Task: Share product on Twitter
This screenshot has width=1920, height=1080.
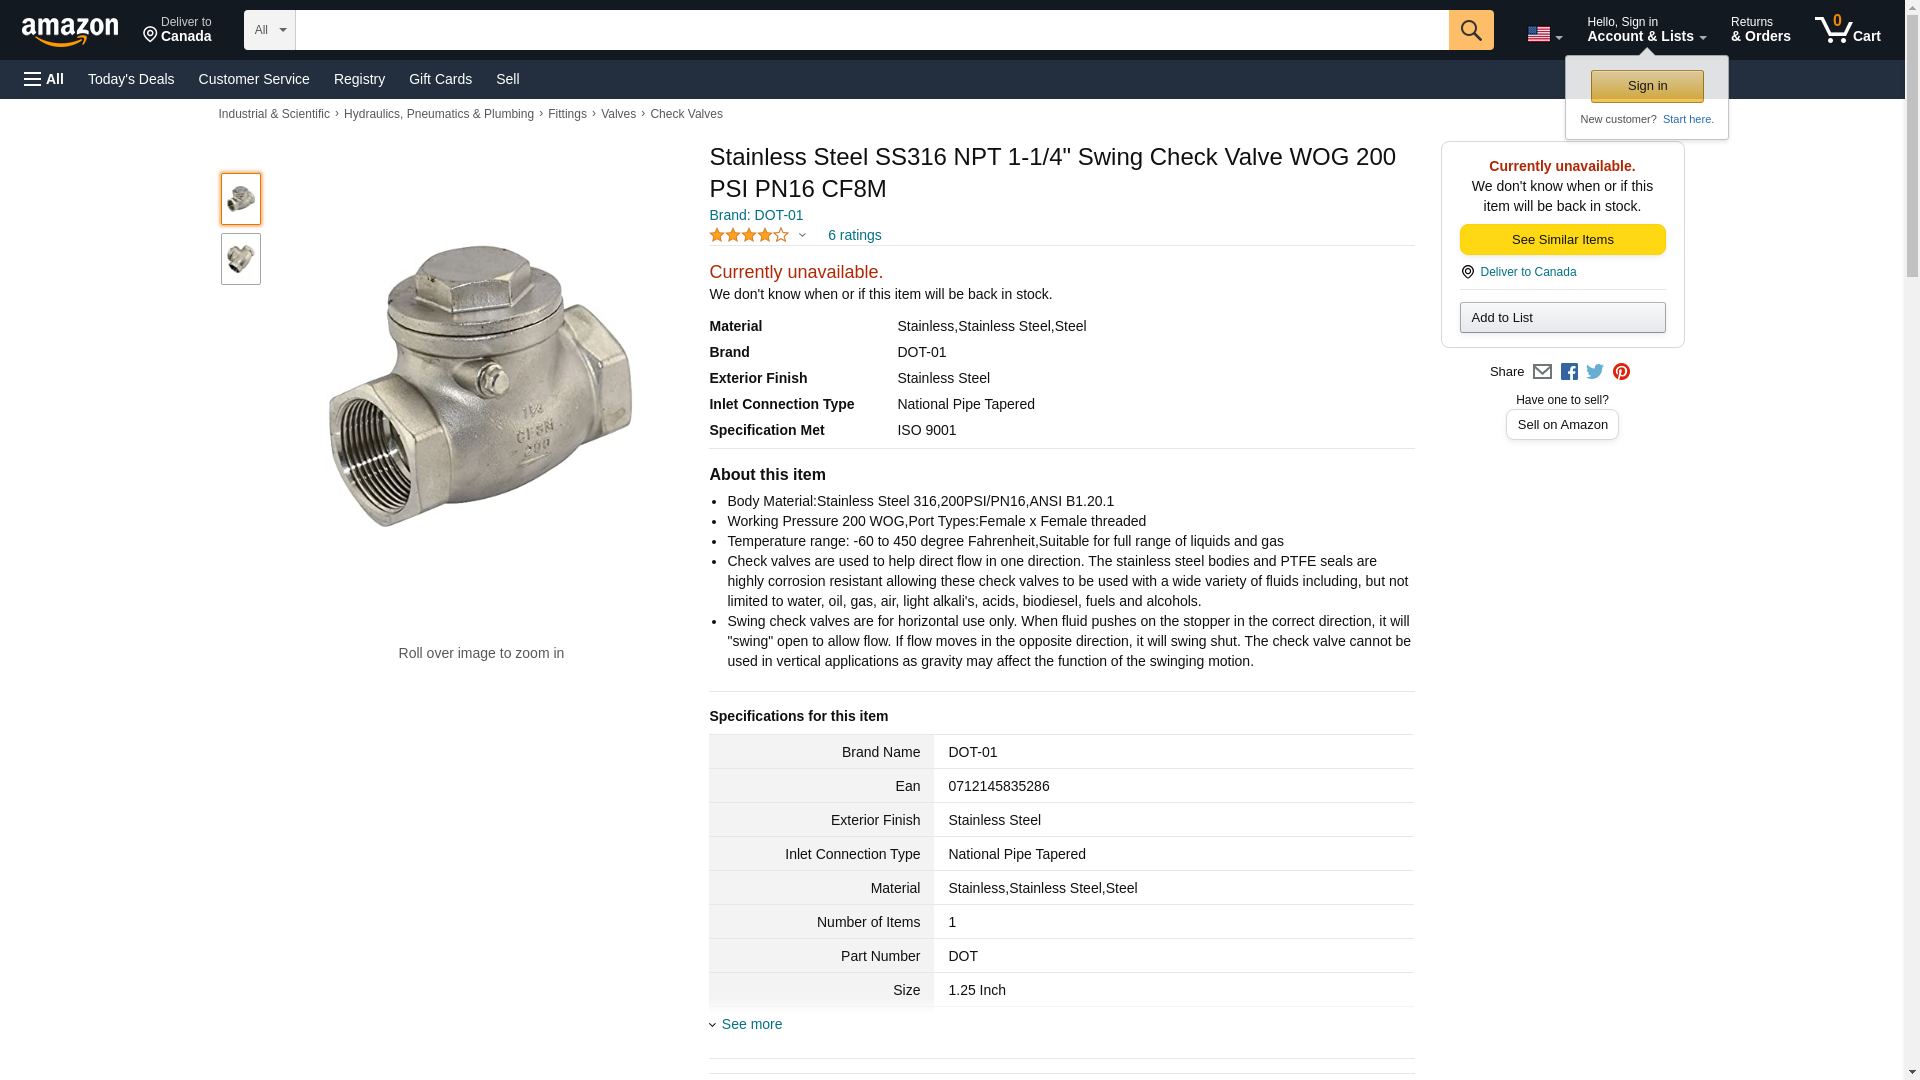Action: tap(1595, 372)
